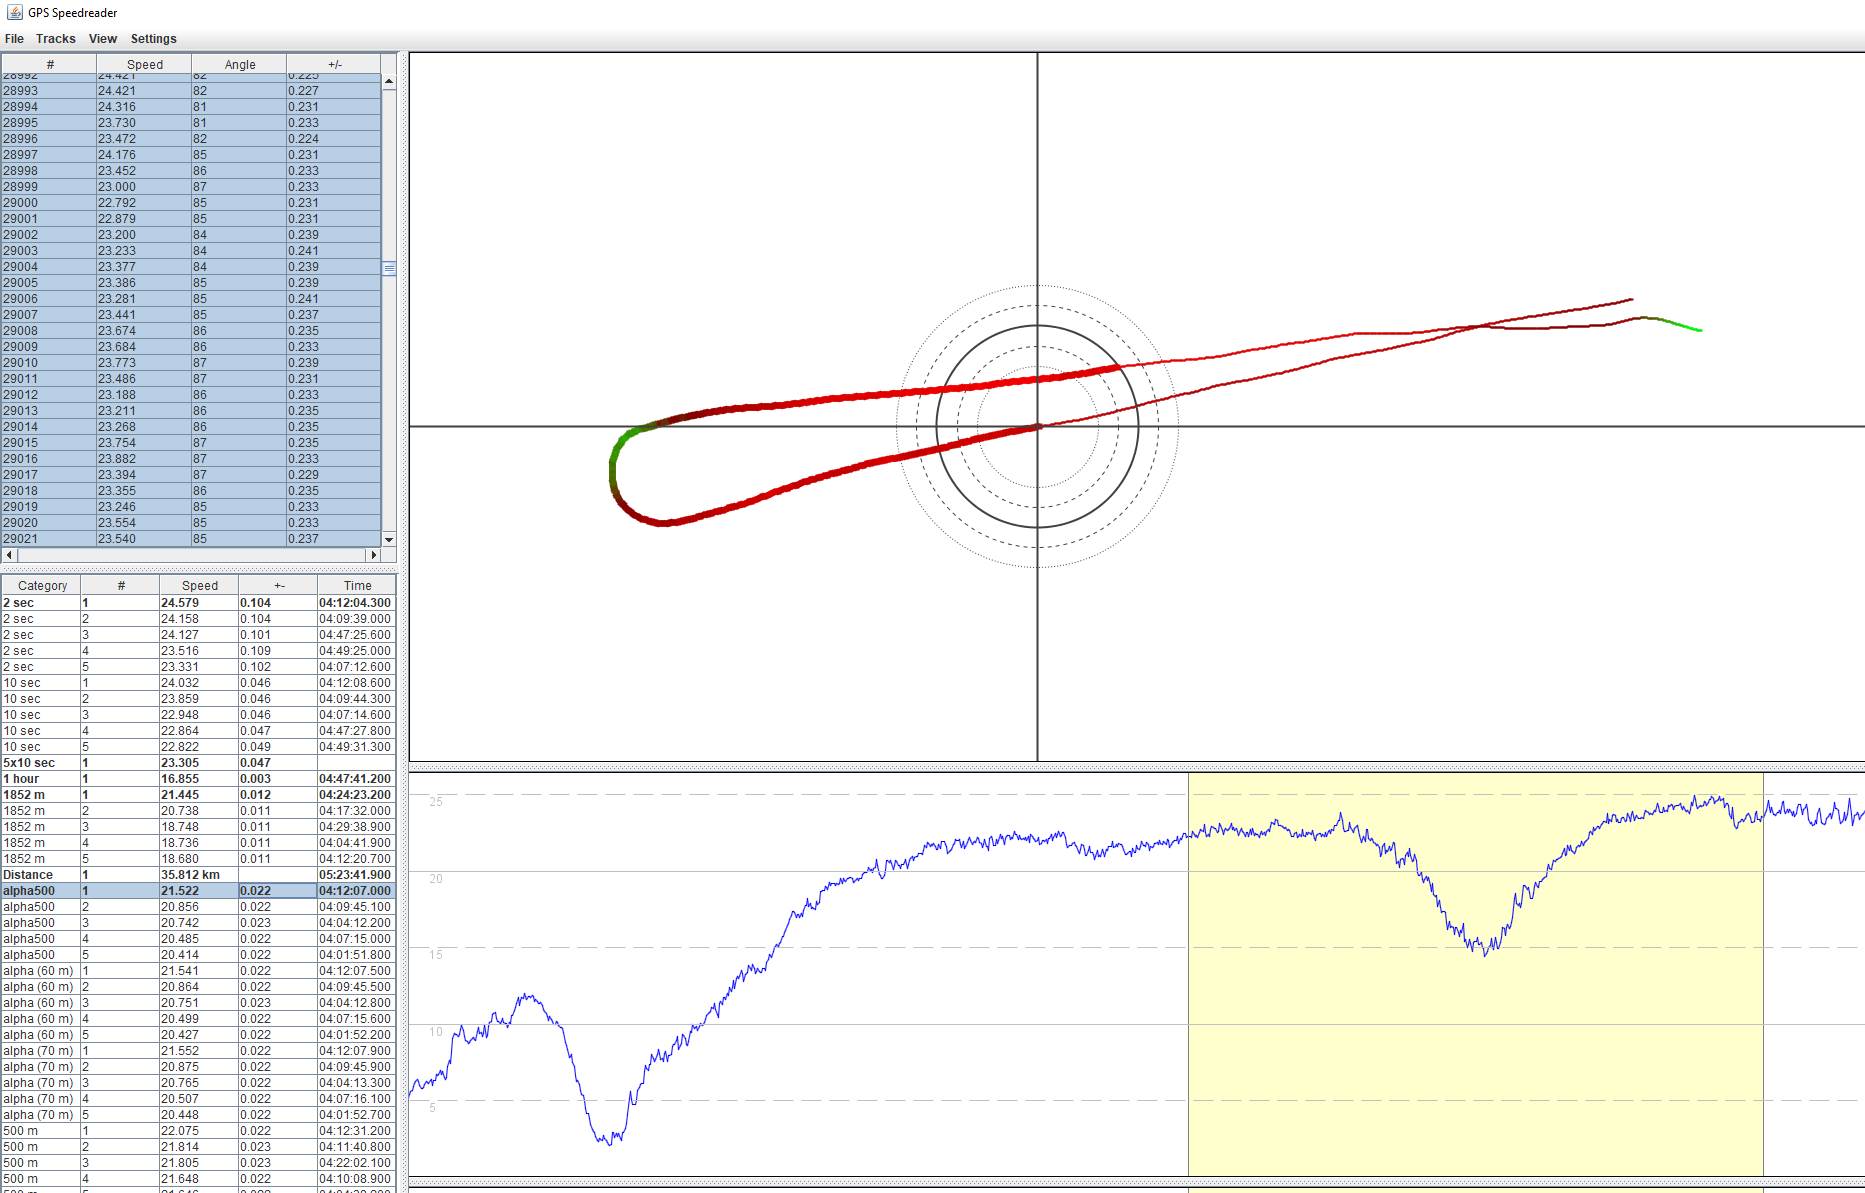Click the down arrow on the point list scrollbar

tap(388, 540)
